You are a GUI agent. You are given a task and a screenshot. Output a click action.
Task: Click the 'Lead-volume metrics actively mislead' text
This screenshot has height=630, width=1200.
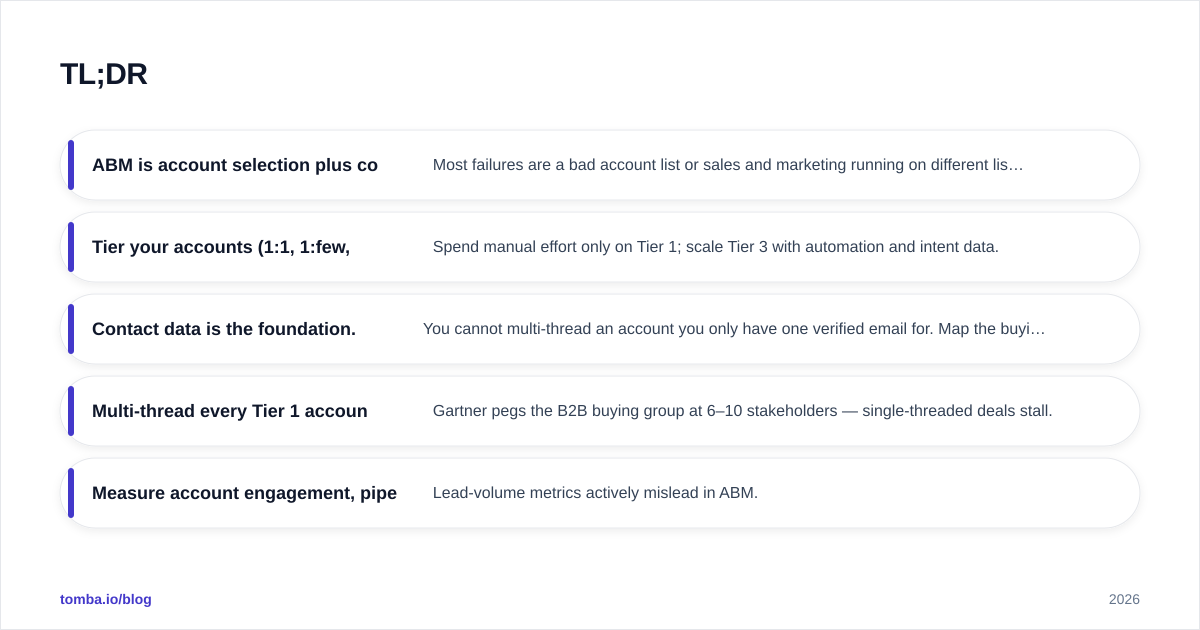pos(595,493)
